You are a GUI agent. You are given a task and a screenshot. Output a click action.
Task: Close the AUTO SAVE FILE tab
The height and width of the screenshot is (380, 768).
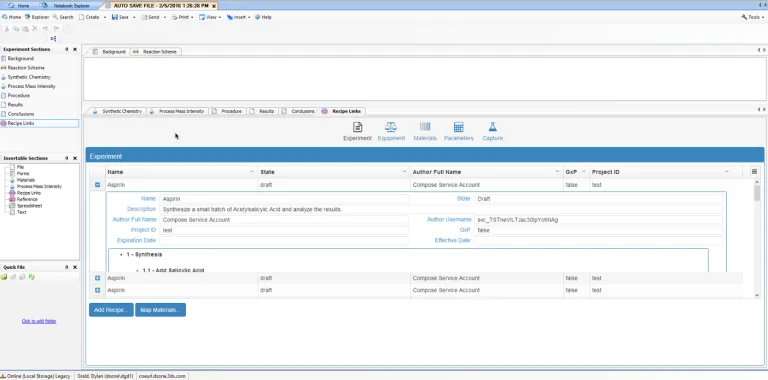214,6
